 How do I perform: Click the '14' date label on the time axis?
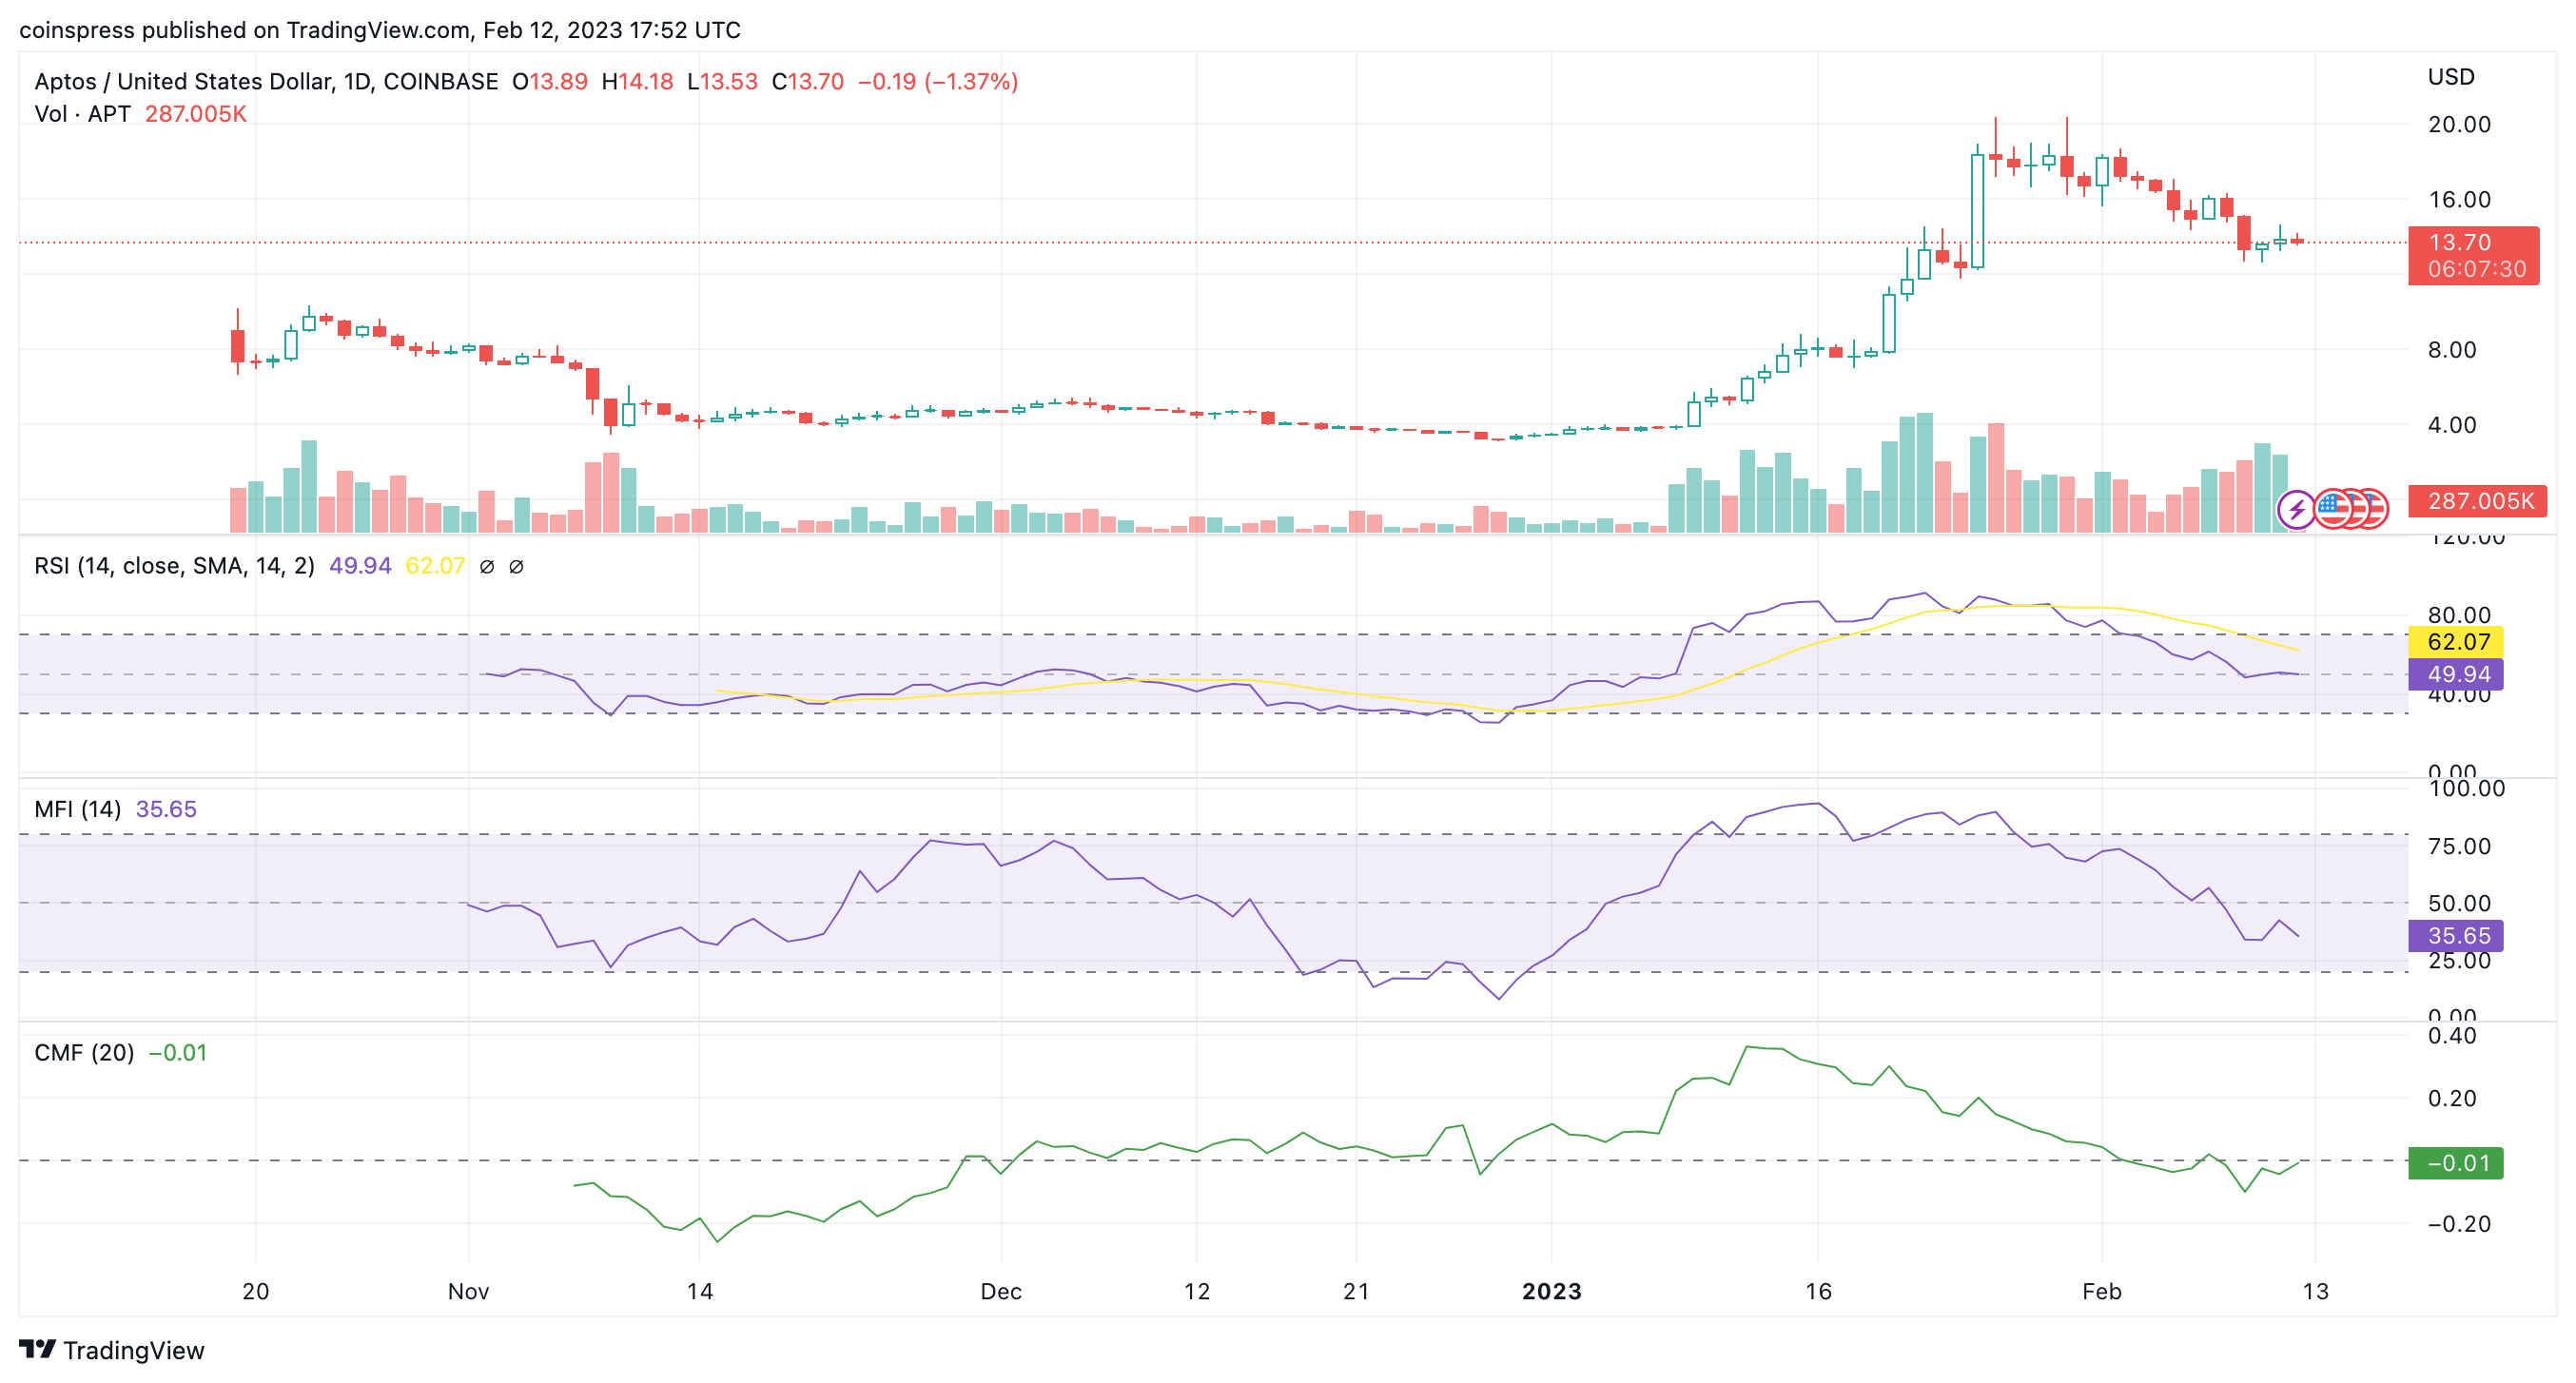point(700,1291)
